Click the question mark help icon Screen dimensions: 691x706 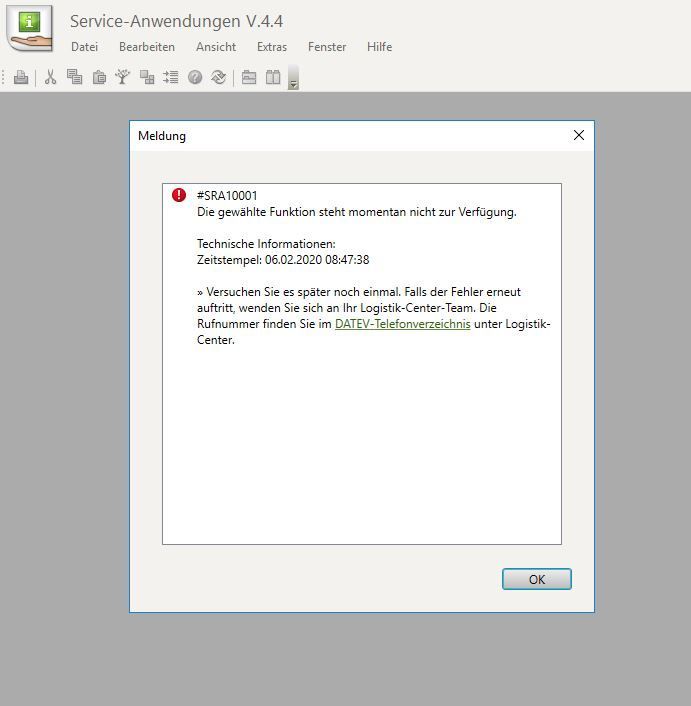click(x=195, y=77)
